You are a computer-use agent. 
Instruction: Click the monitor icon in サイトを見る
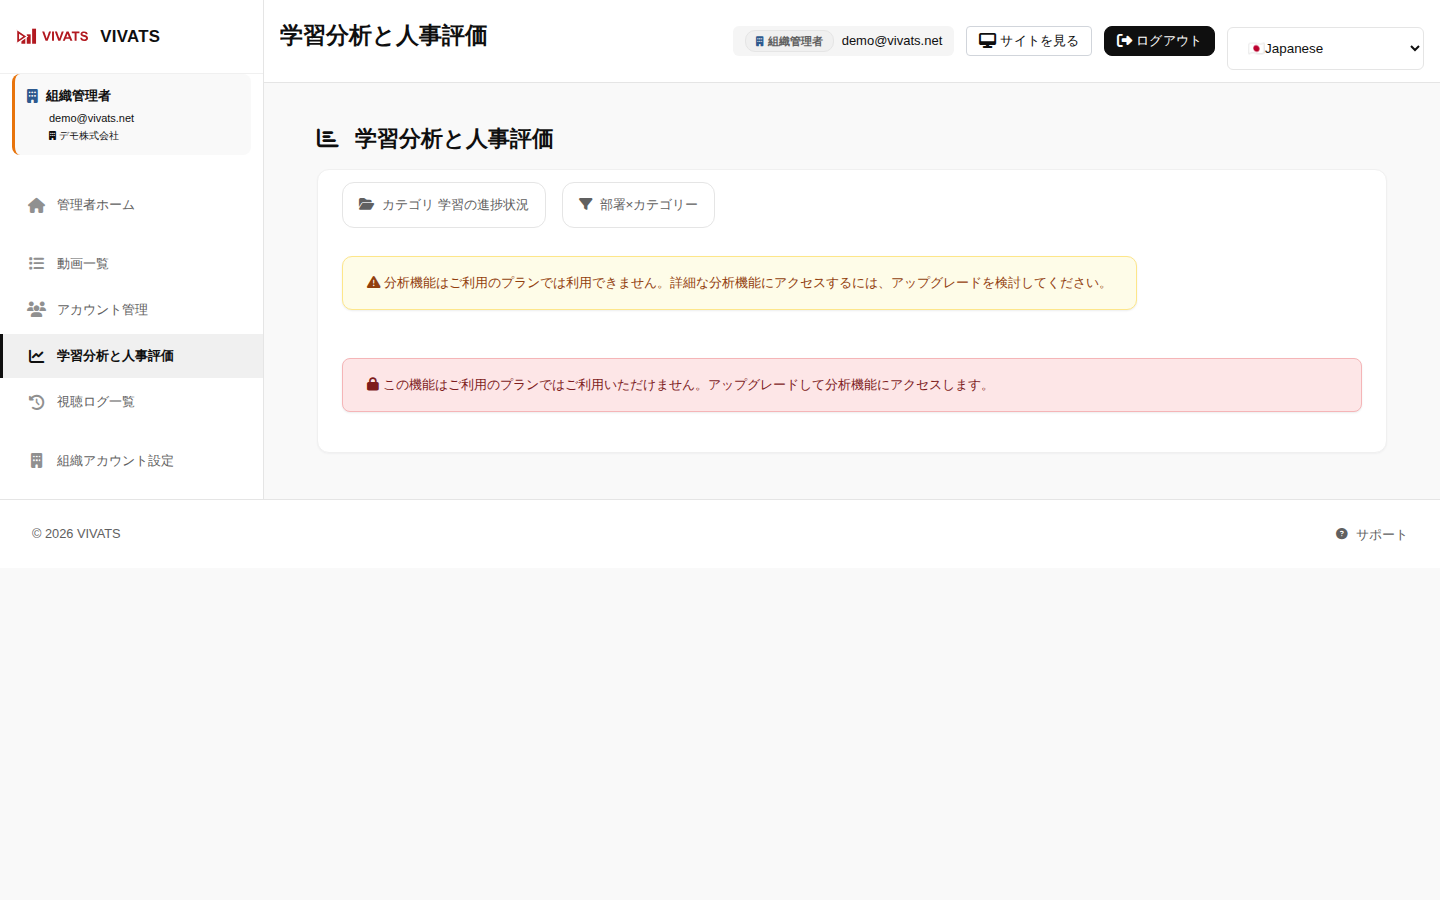pyautogui.click(x=987, y=41)
